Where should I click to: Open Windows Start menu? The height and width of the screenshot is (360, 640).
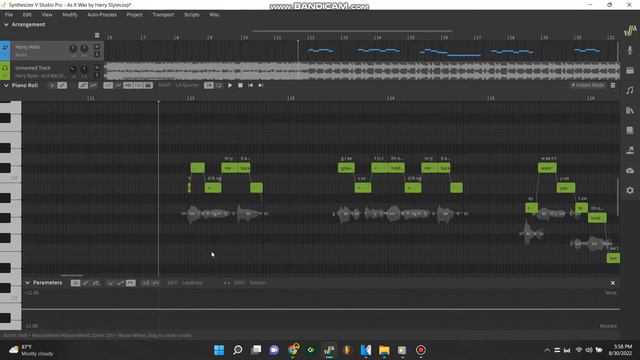pyautogui.click(x=219, y=350)
